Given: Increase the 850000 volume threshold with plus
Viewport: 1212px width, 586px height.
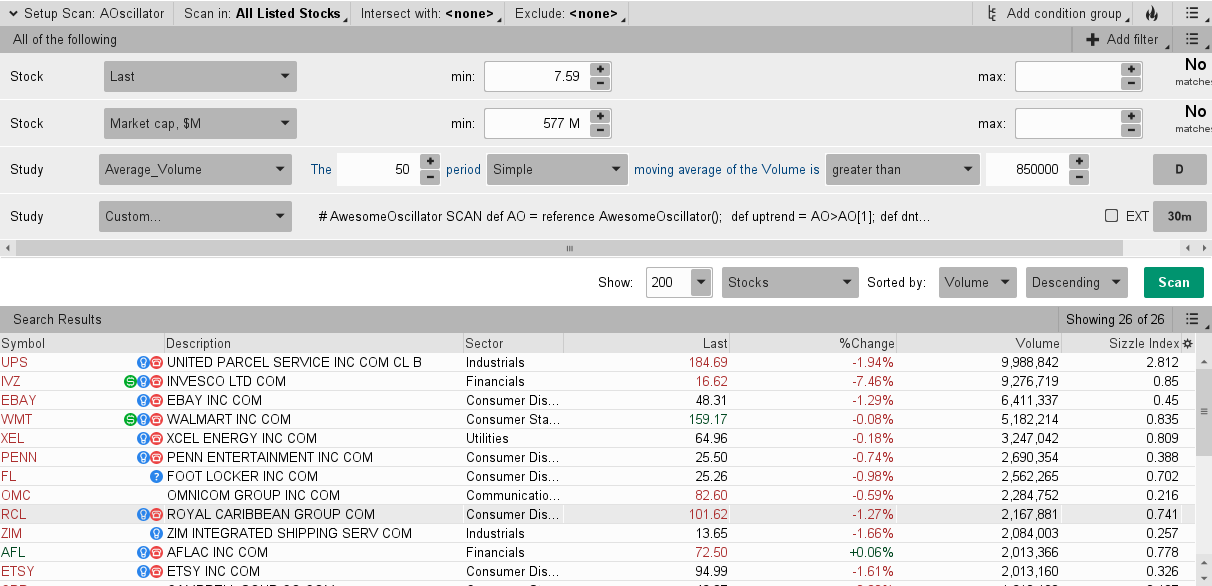Looking at the screenshot, I should point(1079,162).
